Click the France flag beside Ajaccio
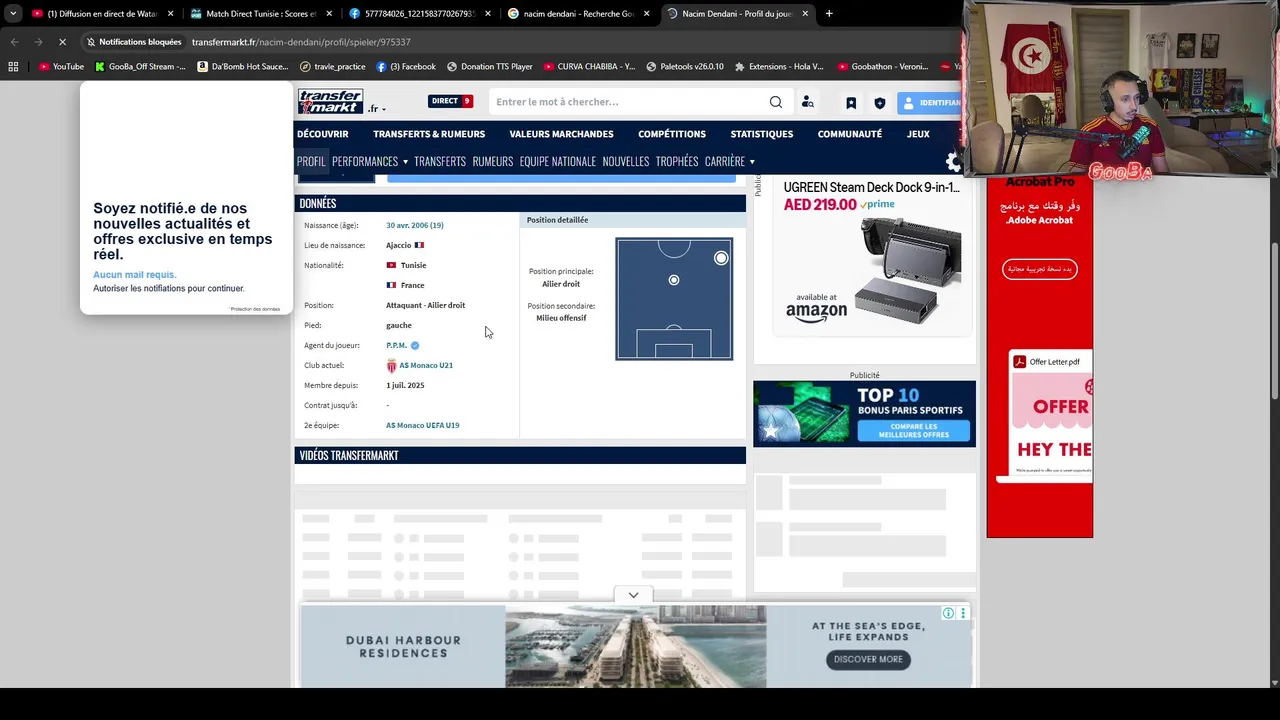Image resolution: width=1280 pixels, height=720 pixels. pyautogui.click(x=419, y=245)
